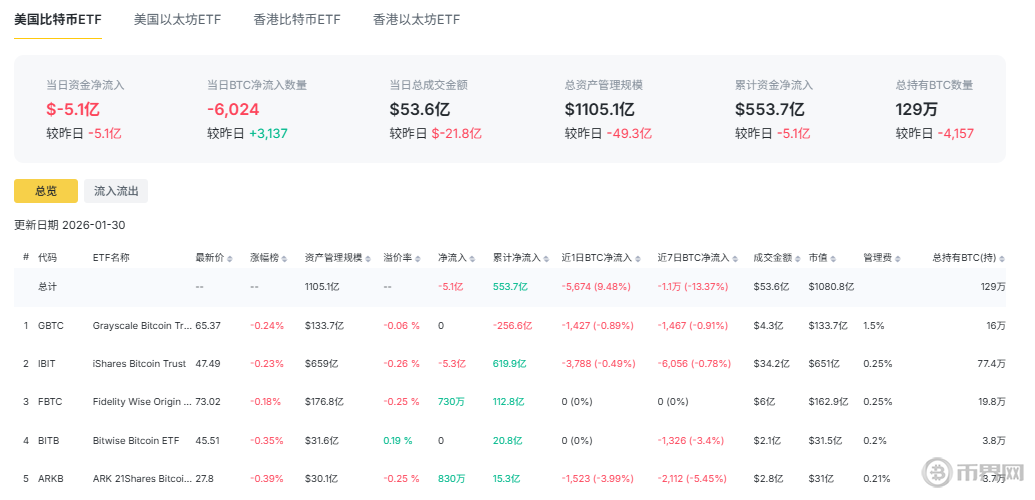The image size is (1035, 500).
Task: Click sort icon beside 资产管理规模
Action: click(367, 258)
